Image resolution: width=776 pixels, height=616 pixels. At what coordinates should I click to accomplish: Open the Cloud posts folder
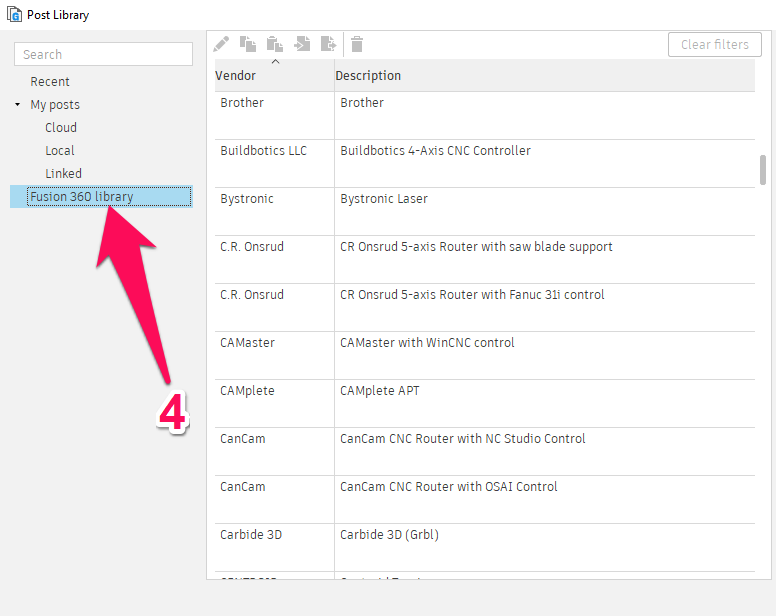click(x=61, y=128)
